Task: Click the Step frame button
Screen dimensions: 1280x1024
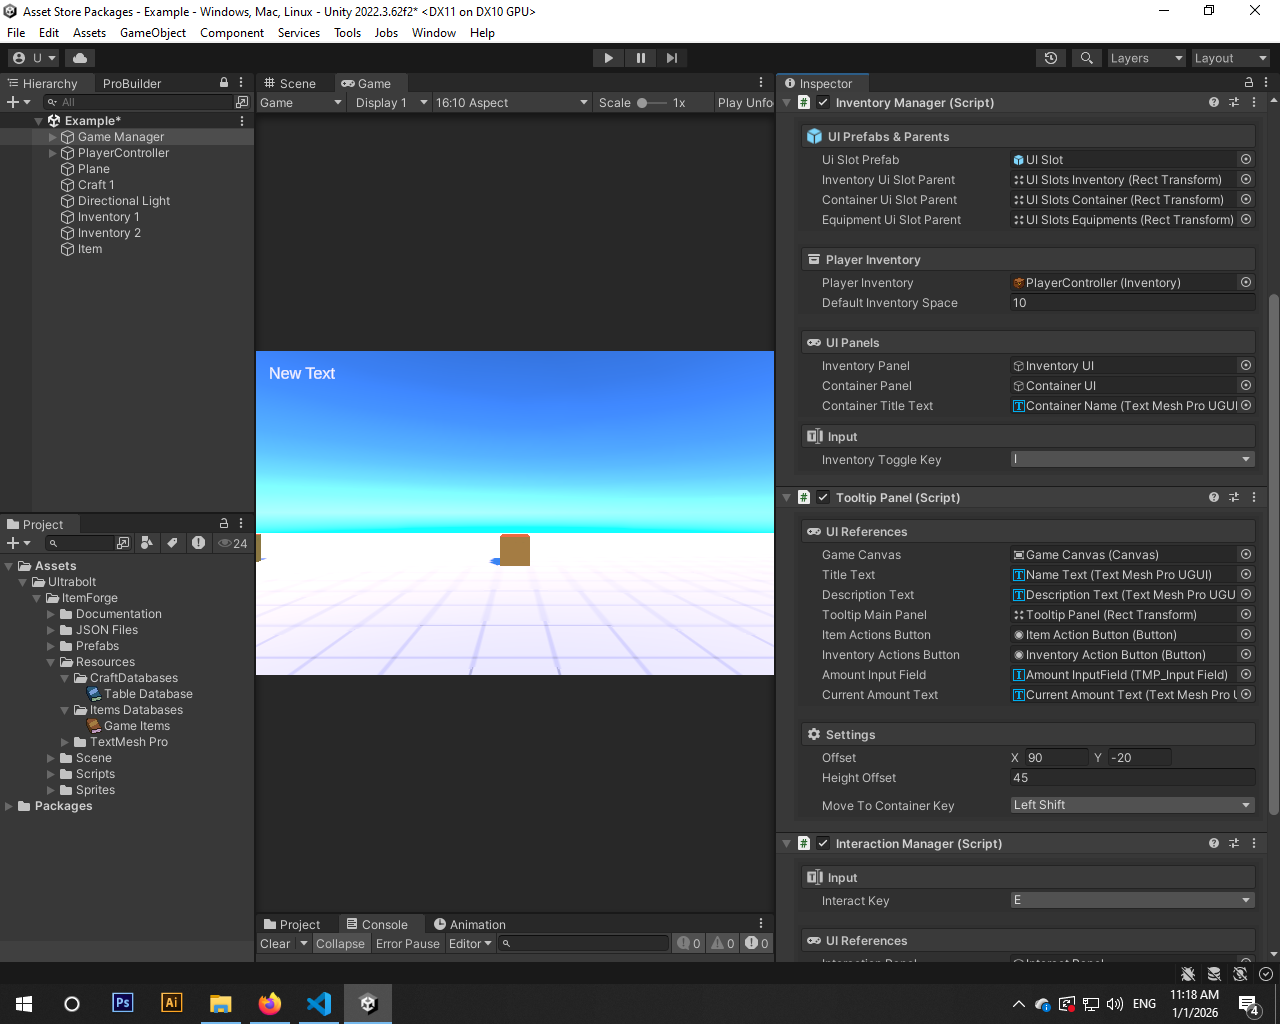Action: [x=672, y=58]
